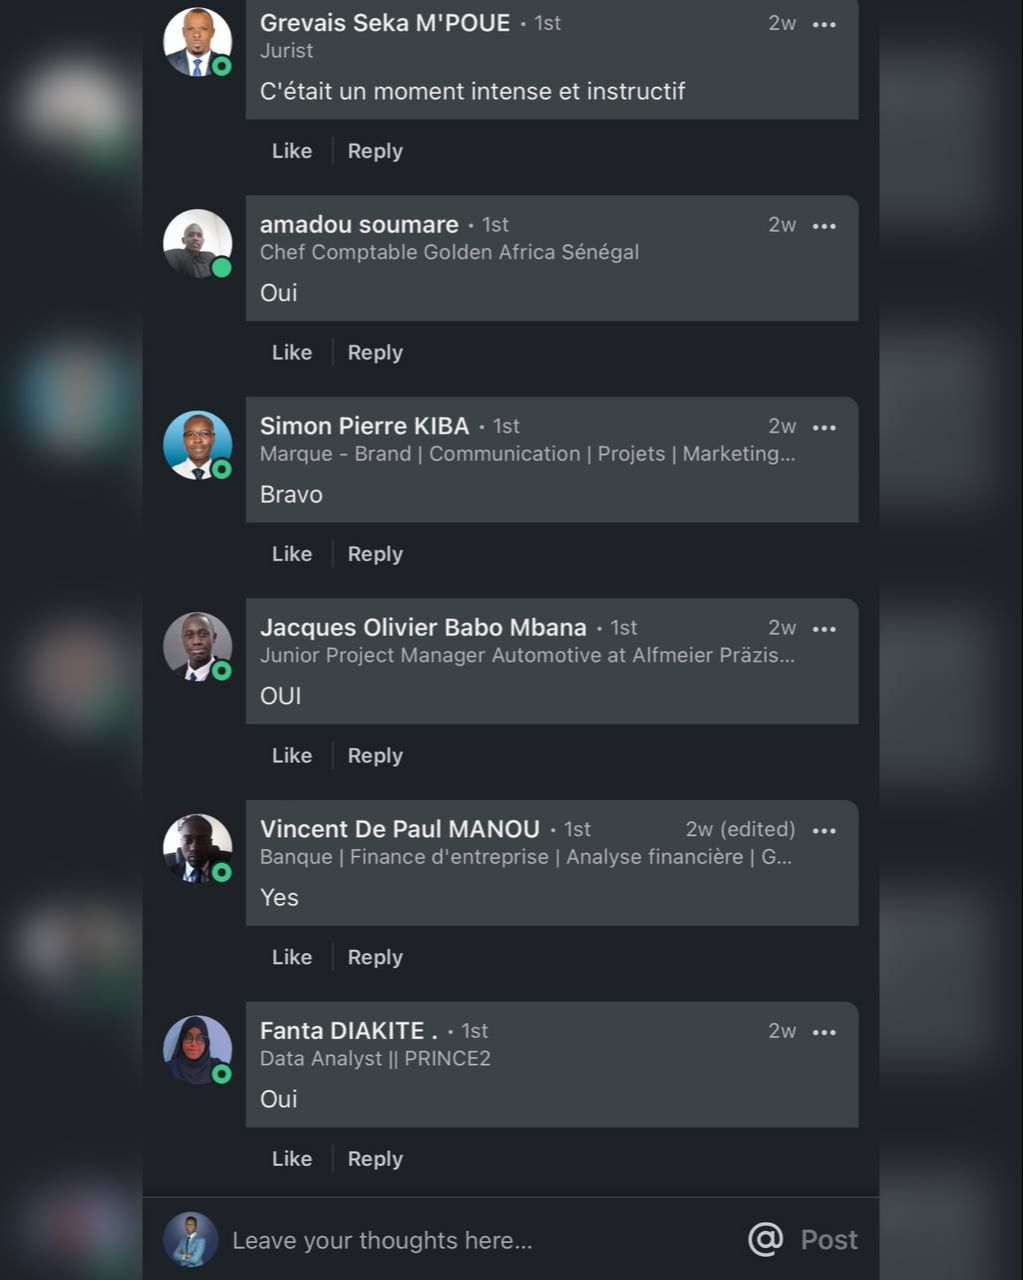Click the Post button
Screen dimensions: 1023x1280
coord(829,1240)
